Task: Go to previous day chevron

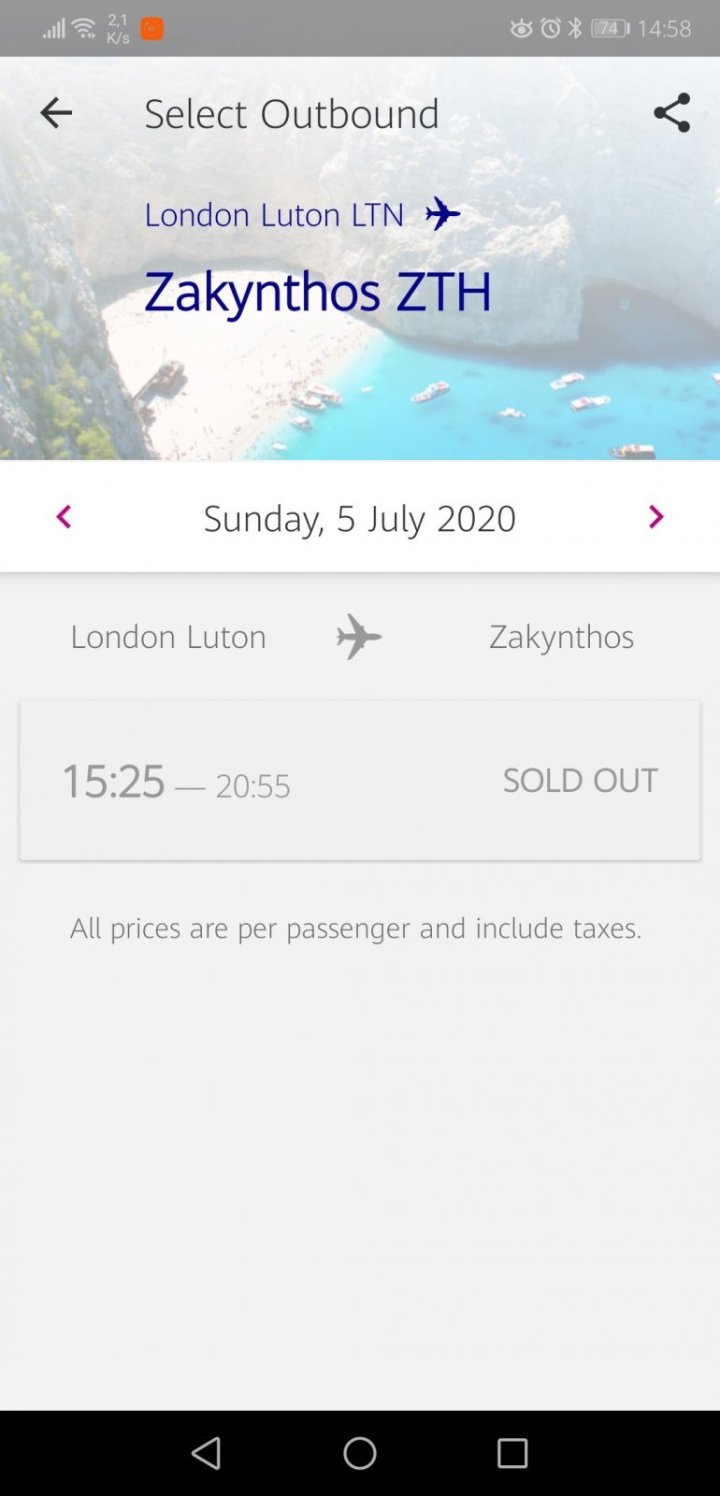Action: [64, 517]
